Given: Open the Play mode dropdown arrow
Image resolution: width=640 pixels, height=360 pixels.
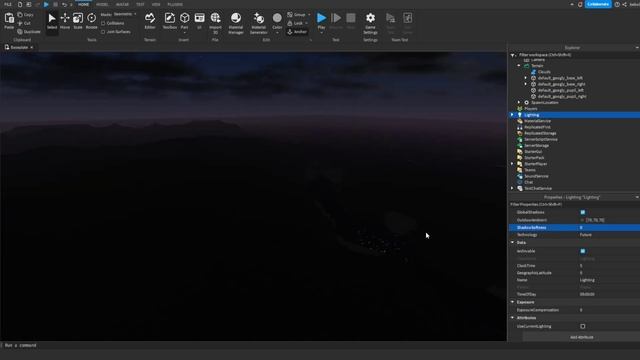Looking at the screenshot, I should [321, 32].
